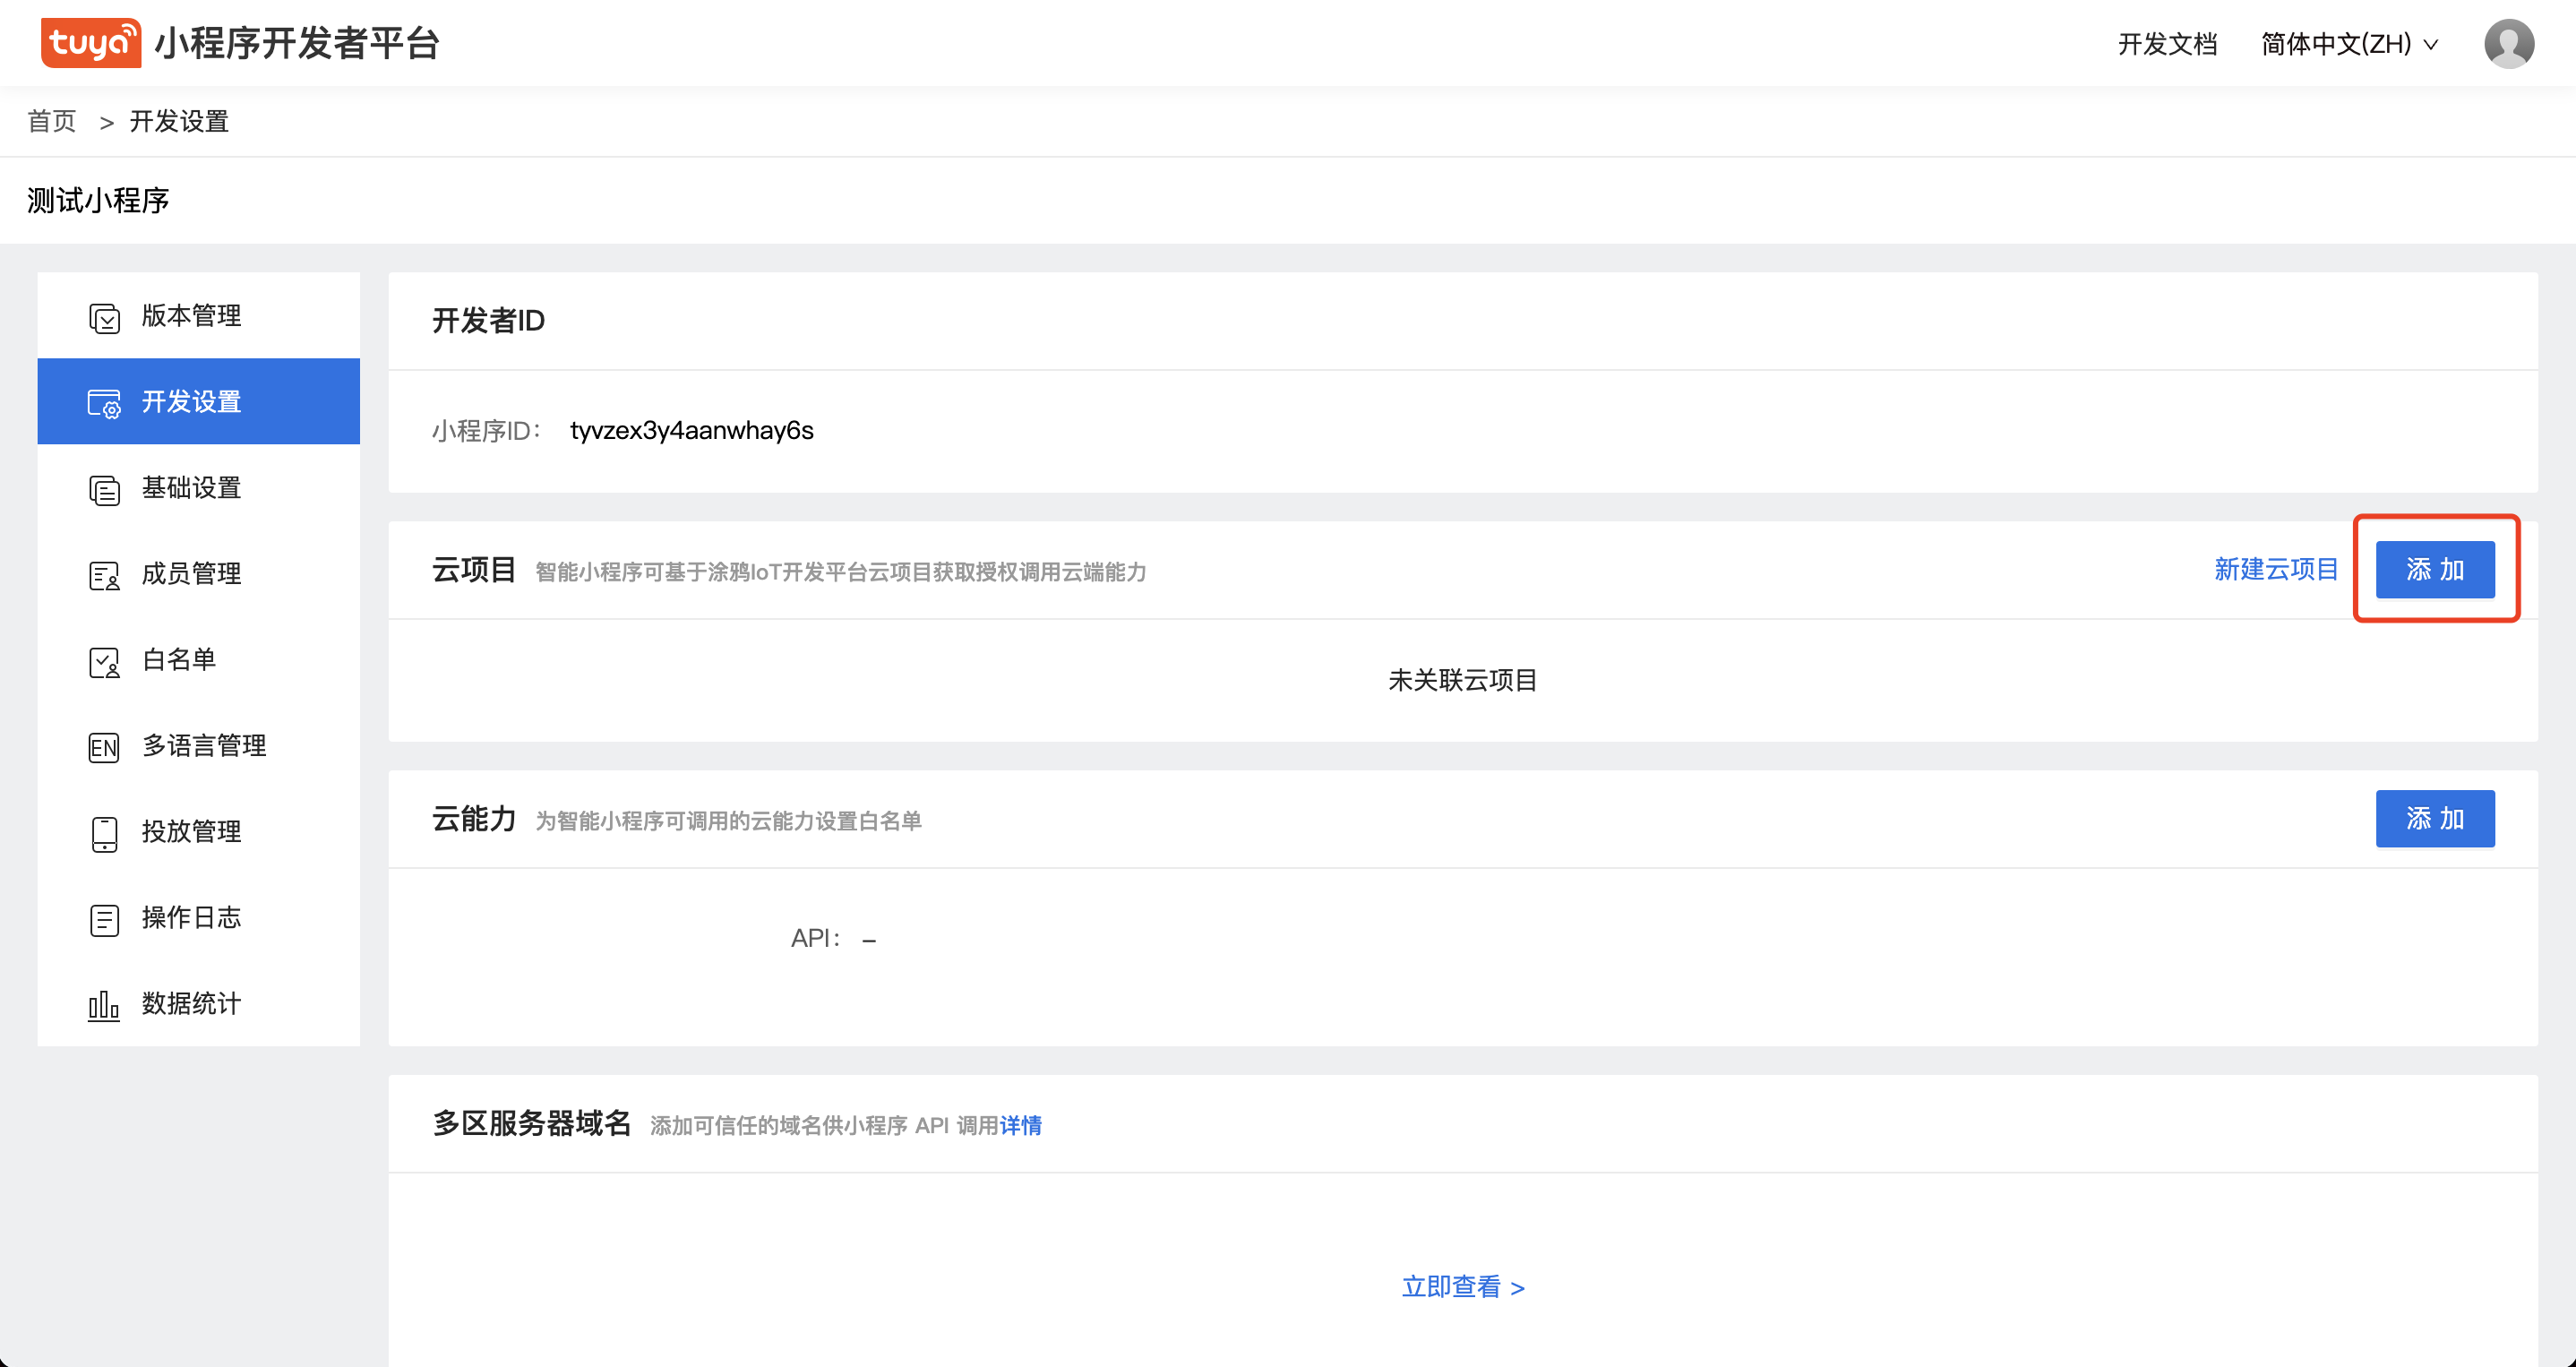Click 开发设置 breadcrumb
This screenshot has height=1367, width=2576.
tap(179, 121)
